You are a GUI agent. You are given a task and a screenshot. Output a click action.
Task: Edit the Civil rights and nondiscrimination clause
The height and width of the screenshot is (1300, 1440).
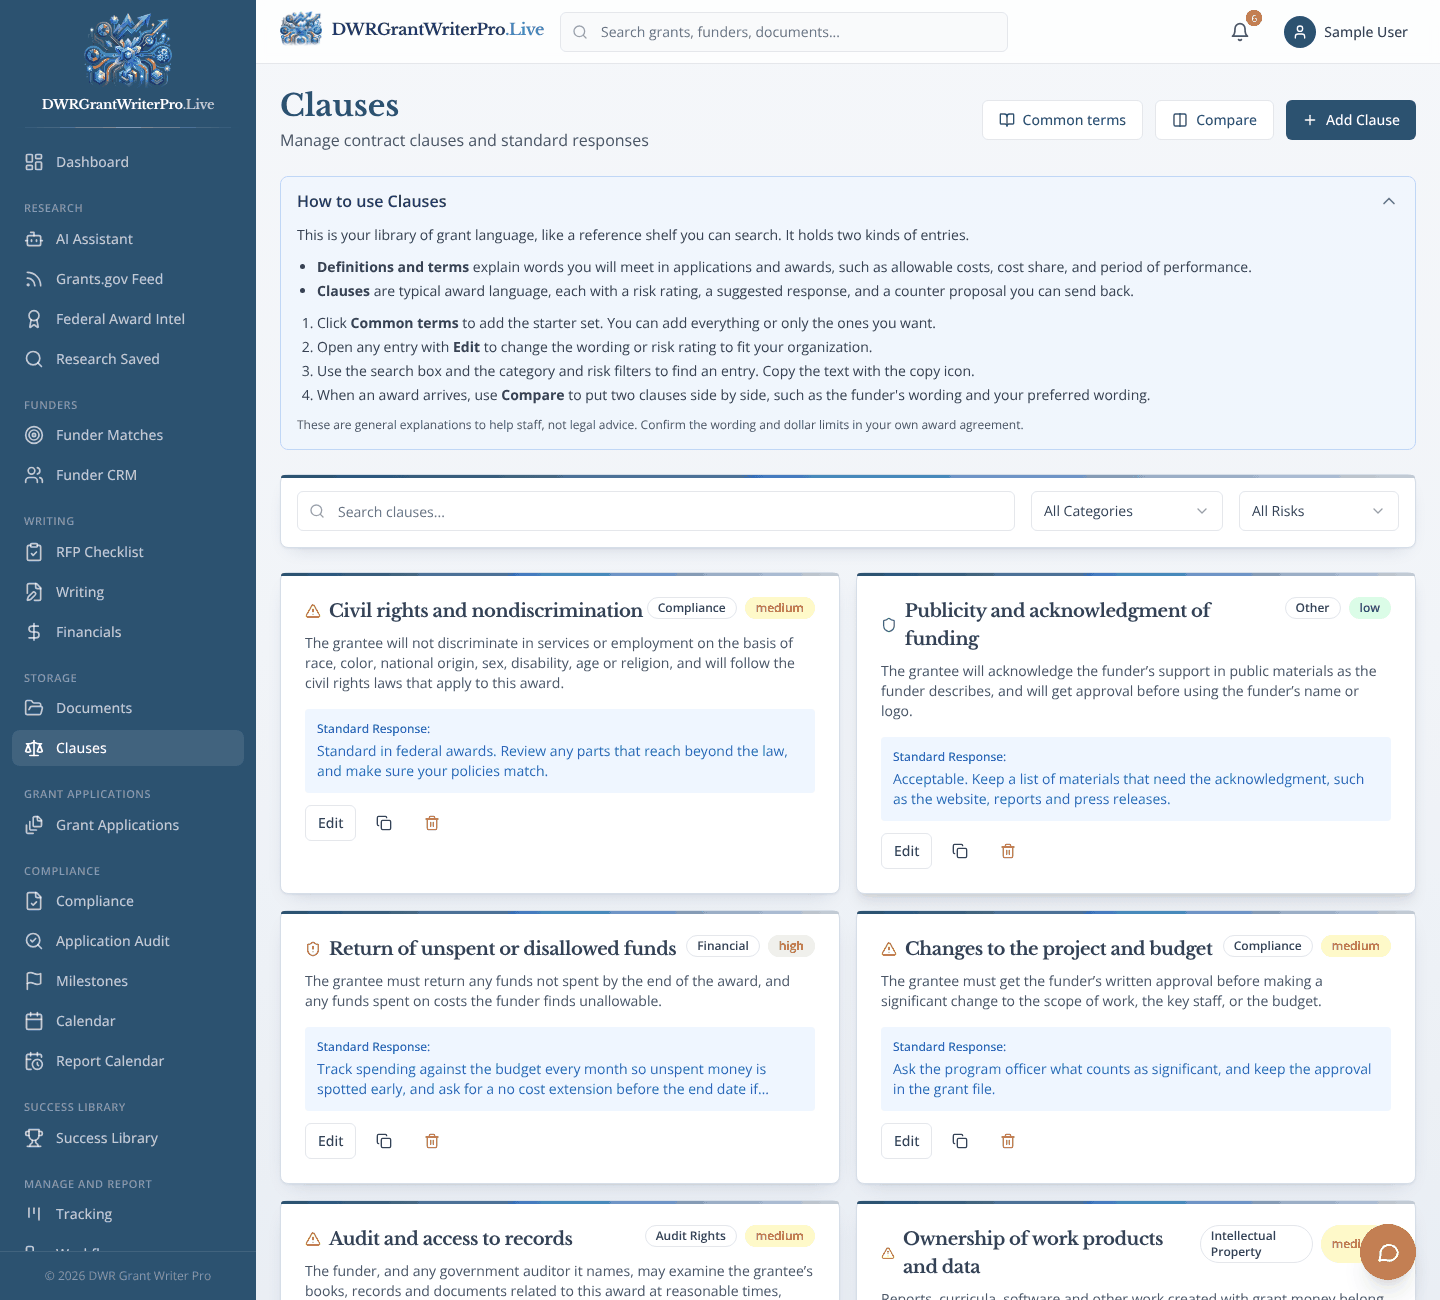click(x=330, y=823)
